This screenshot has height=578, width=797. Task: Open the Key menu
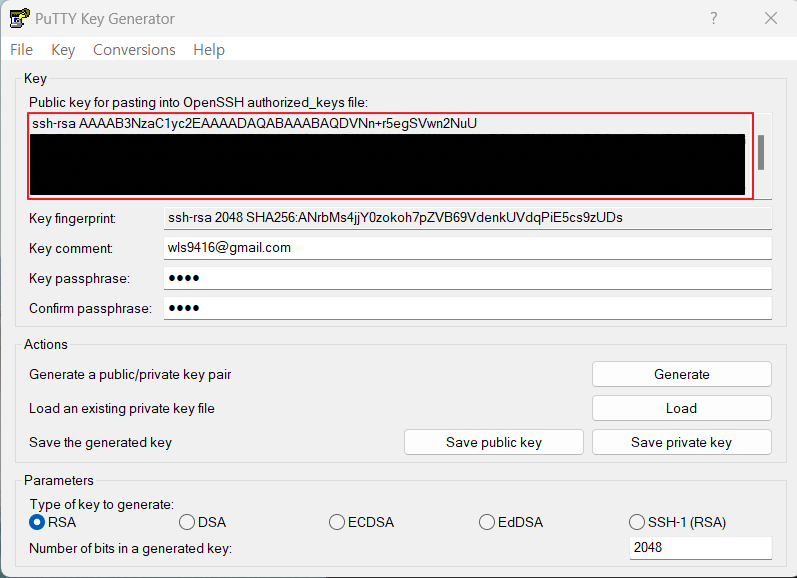point(63,50)
